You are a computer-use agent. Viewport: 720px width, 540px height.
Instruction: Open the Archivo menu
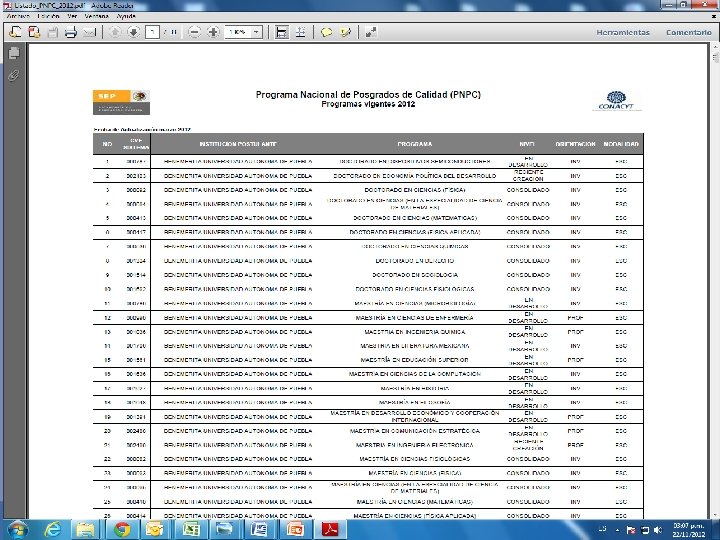coord(18,16)
